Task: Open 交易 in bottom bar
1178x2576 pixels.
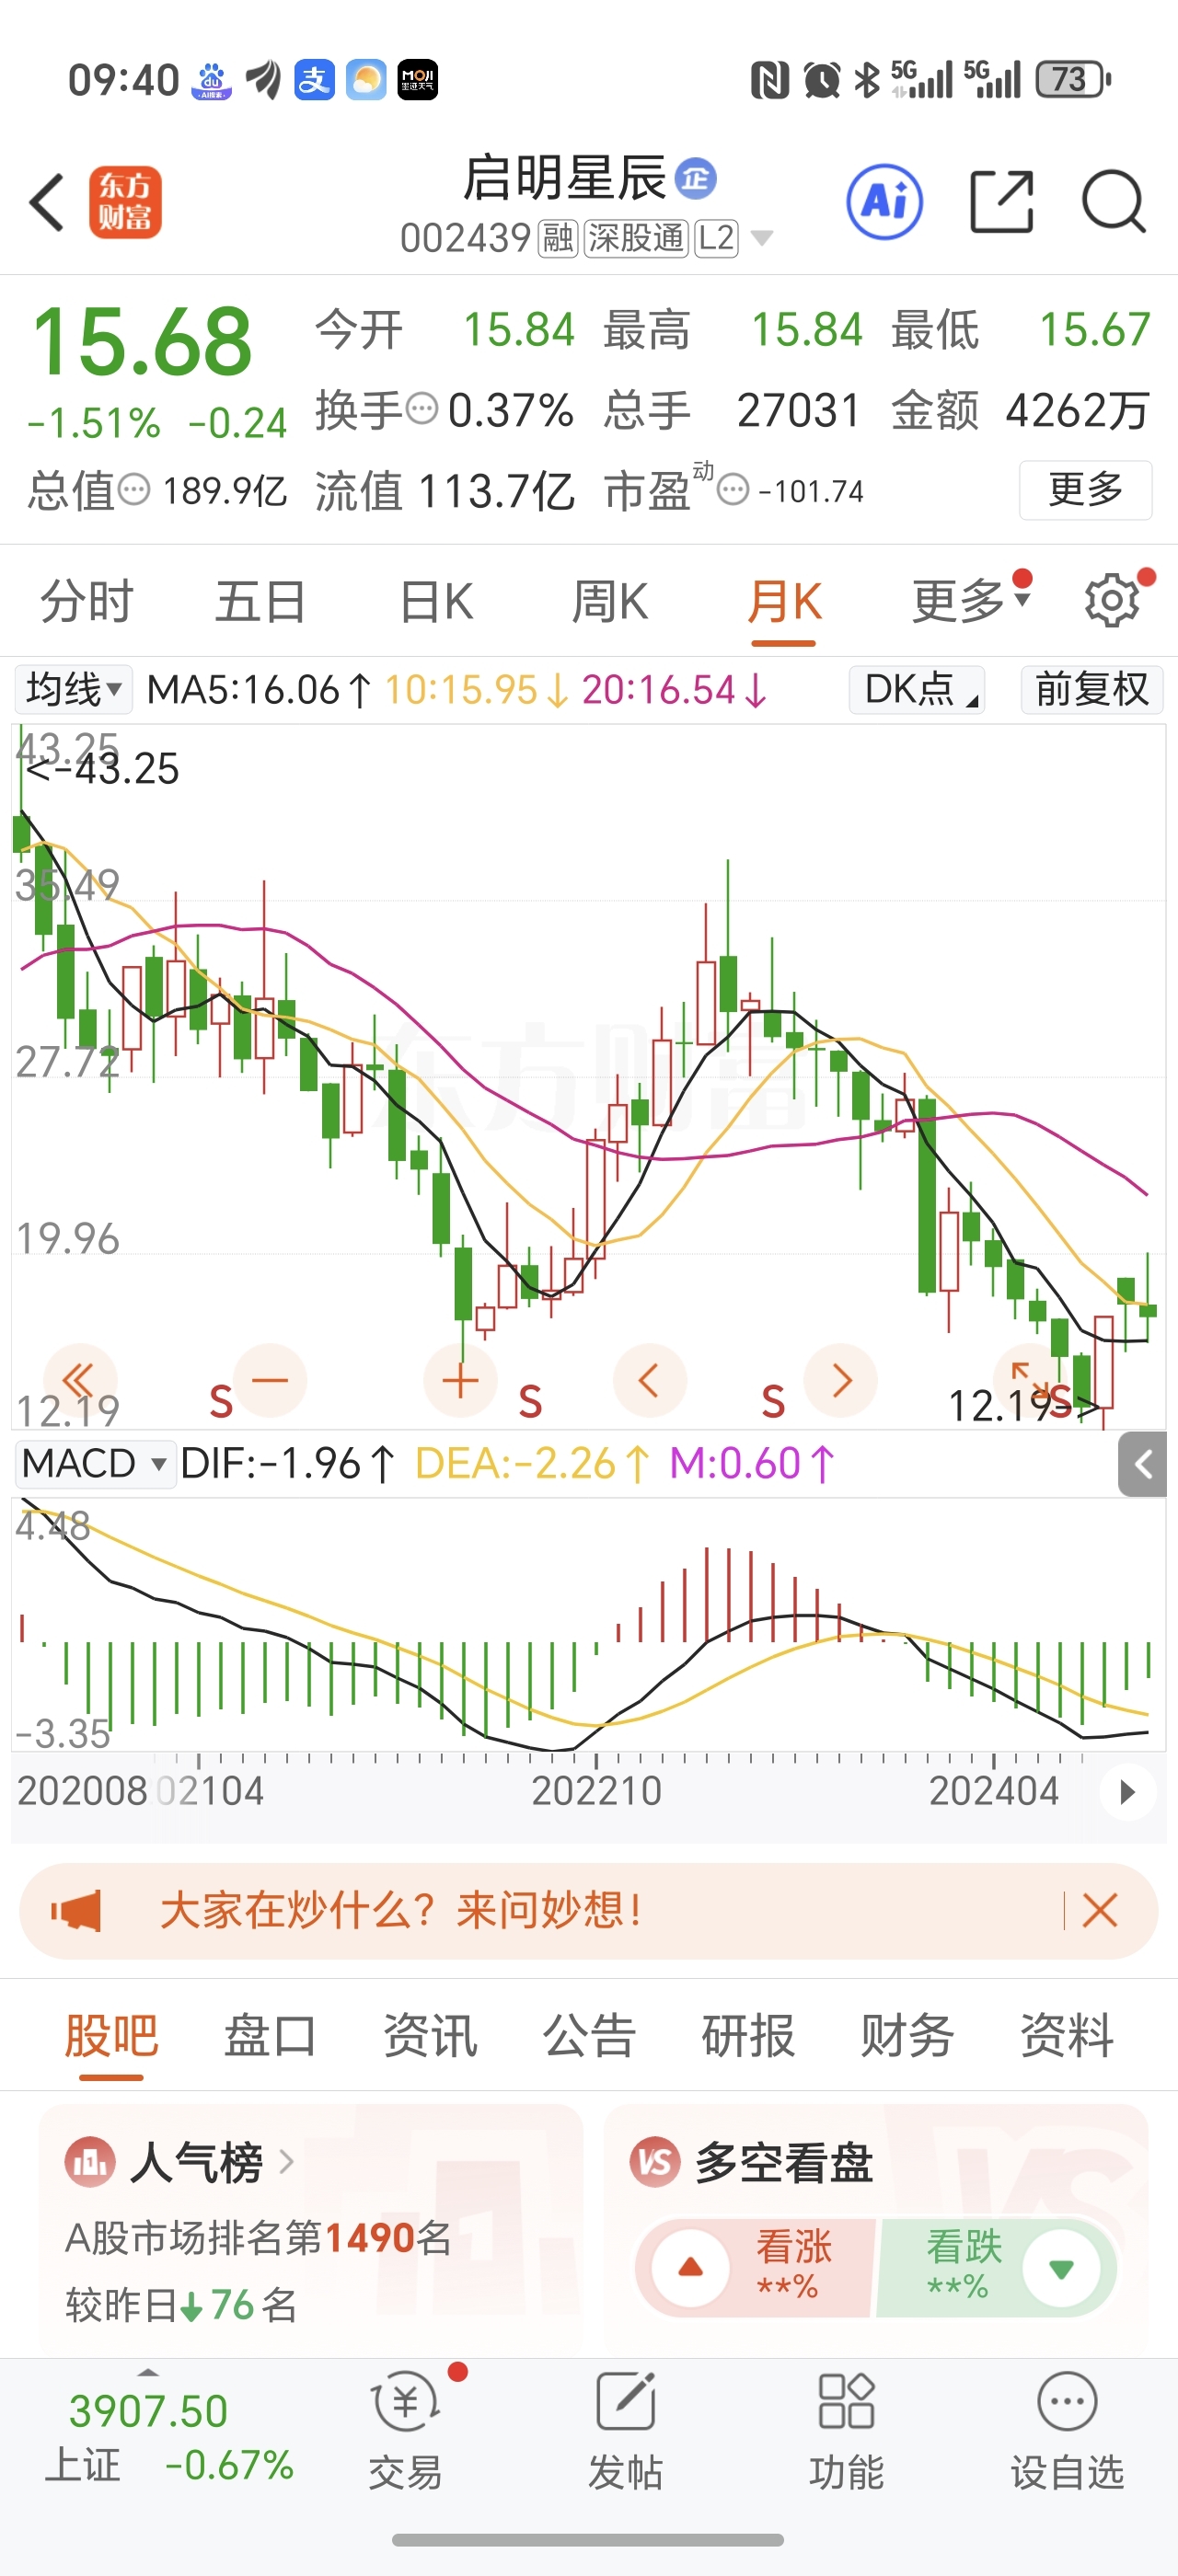Action: tap(406, 2432)
